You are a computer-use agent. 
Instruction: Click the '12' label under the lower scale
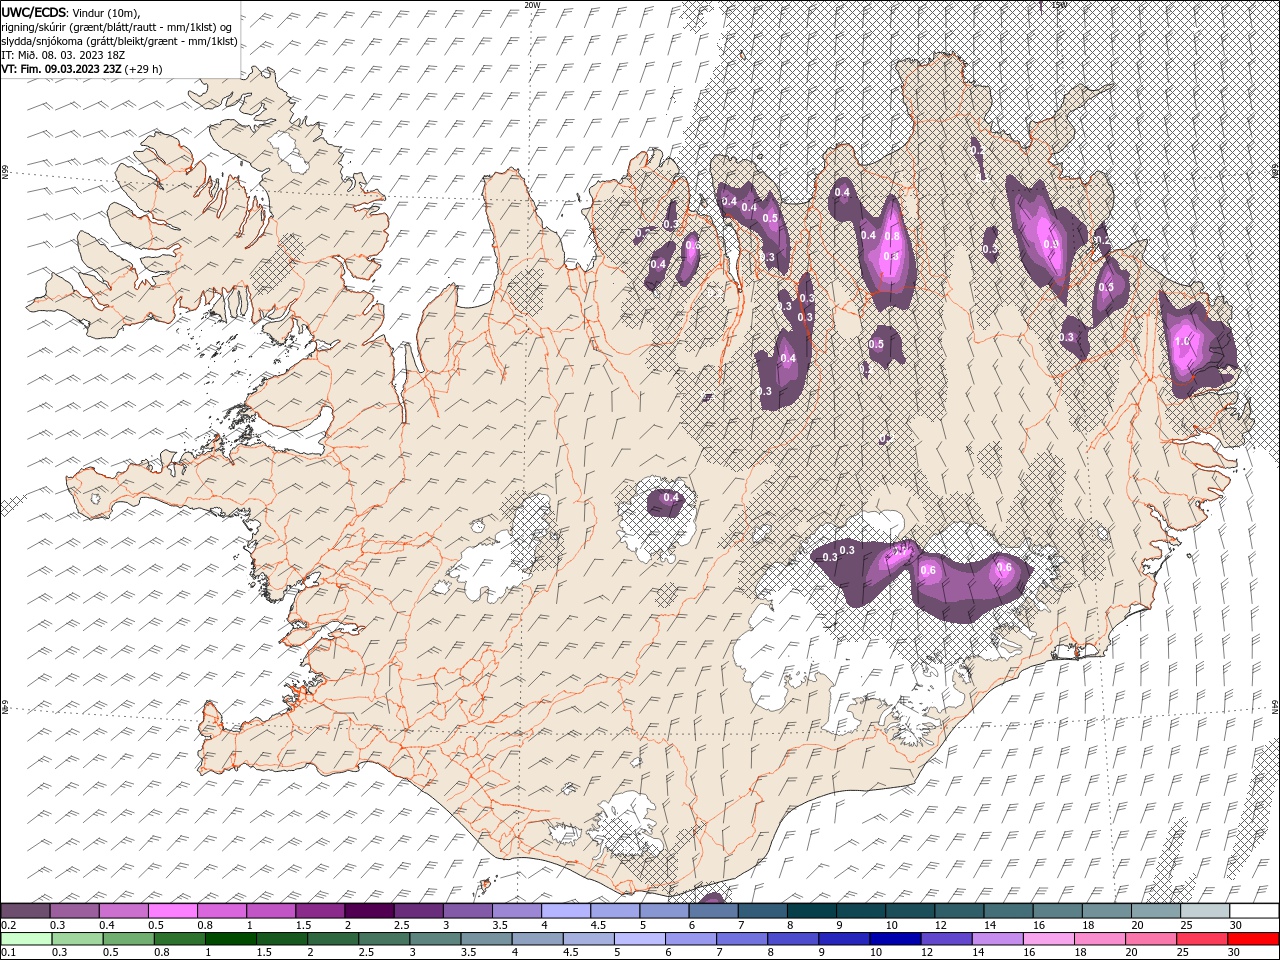pyautogui.click(x=927, y=953)
